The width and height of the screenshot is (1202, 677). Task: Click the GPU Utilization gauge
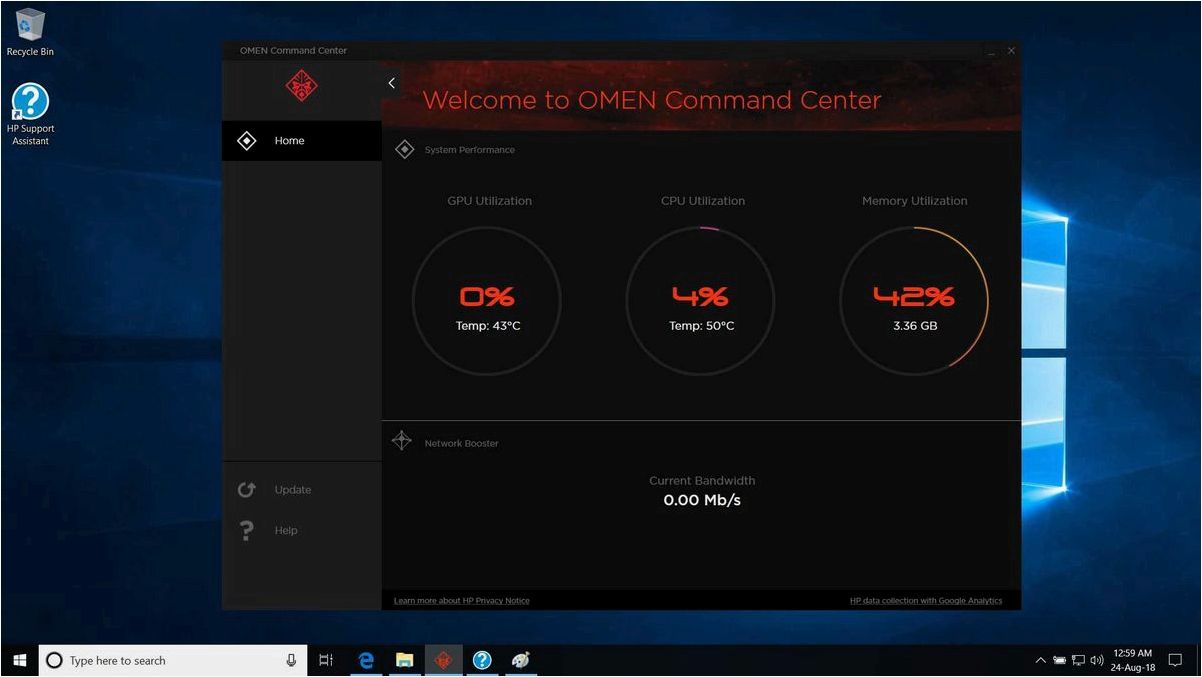tap(487, 300)
